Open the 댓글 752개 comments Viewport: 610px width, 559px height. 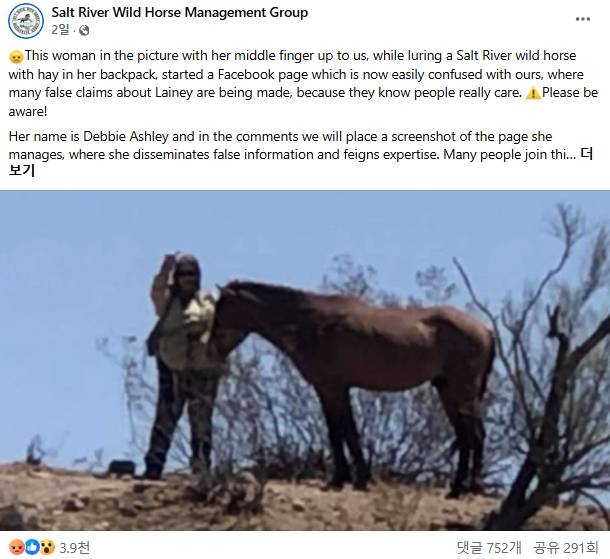(489, 548)
